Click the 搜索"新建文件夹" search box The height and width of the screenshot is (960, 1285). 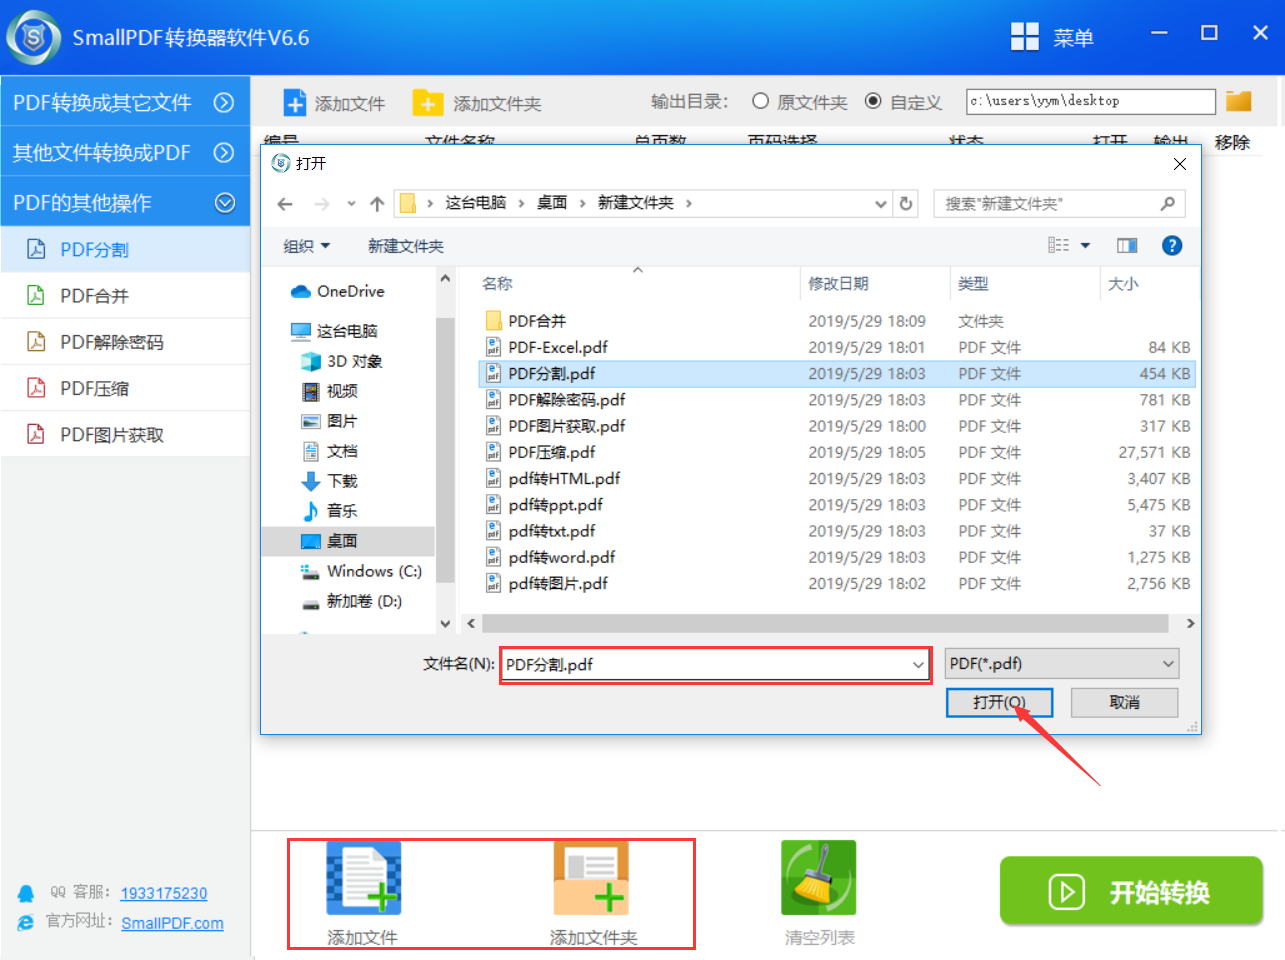1059,204
